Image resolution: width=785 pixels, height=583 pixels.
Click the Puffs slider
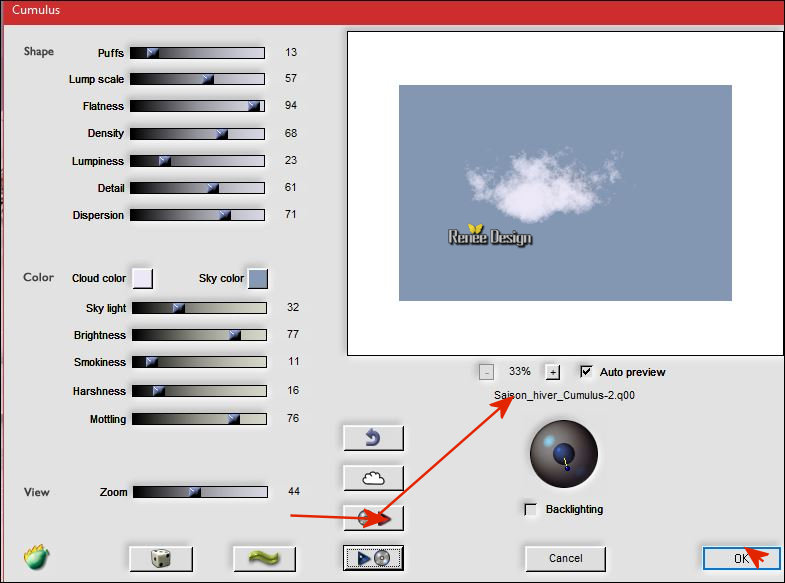pos(197,53)
